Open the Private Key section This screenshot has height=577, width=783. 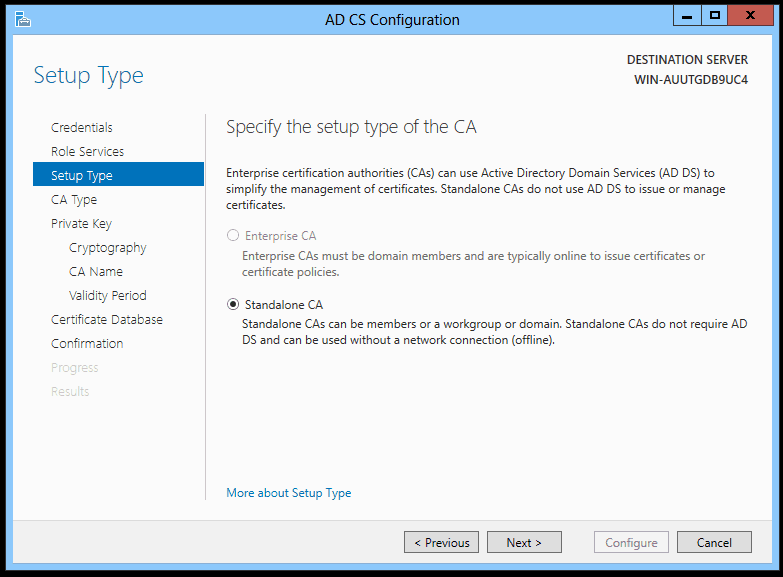[x=81, y=223]
